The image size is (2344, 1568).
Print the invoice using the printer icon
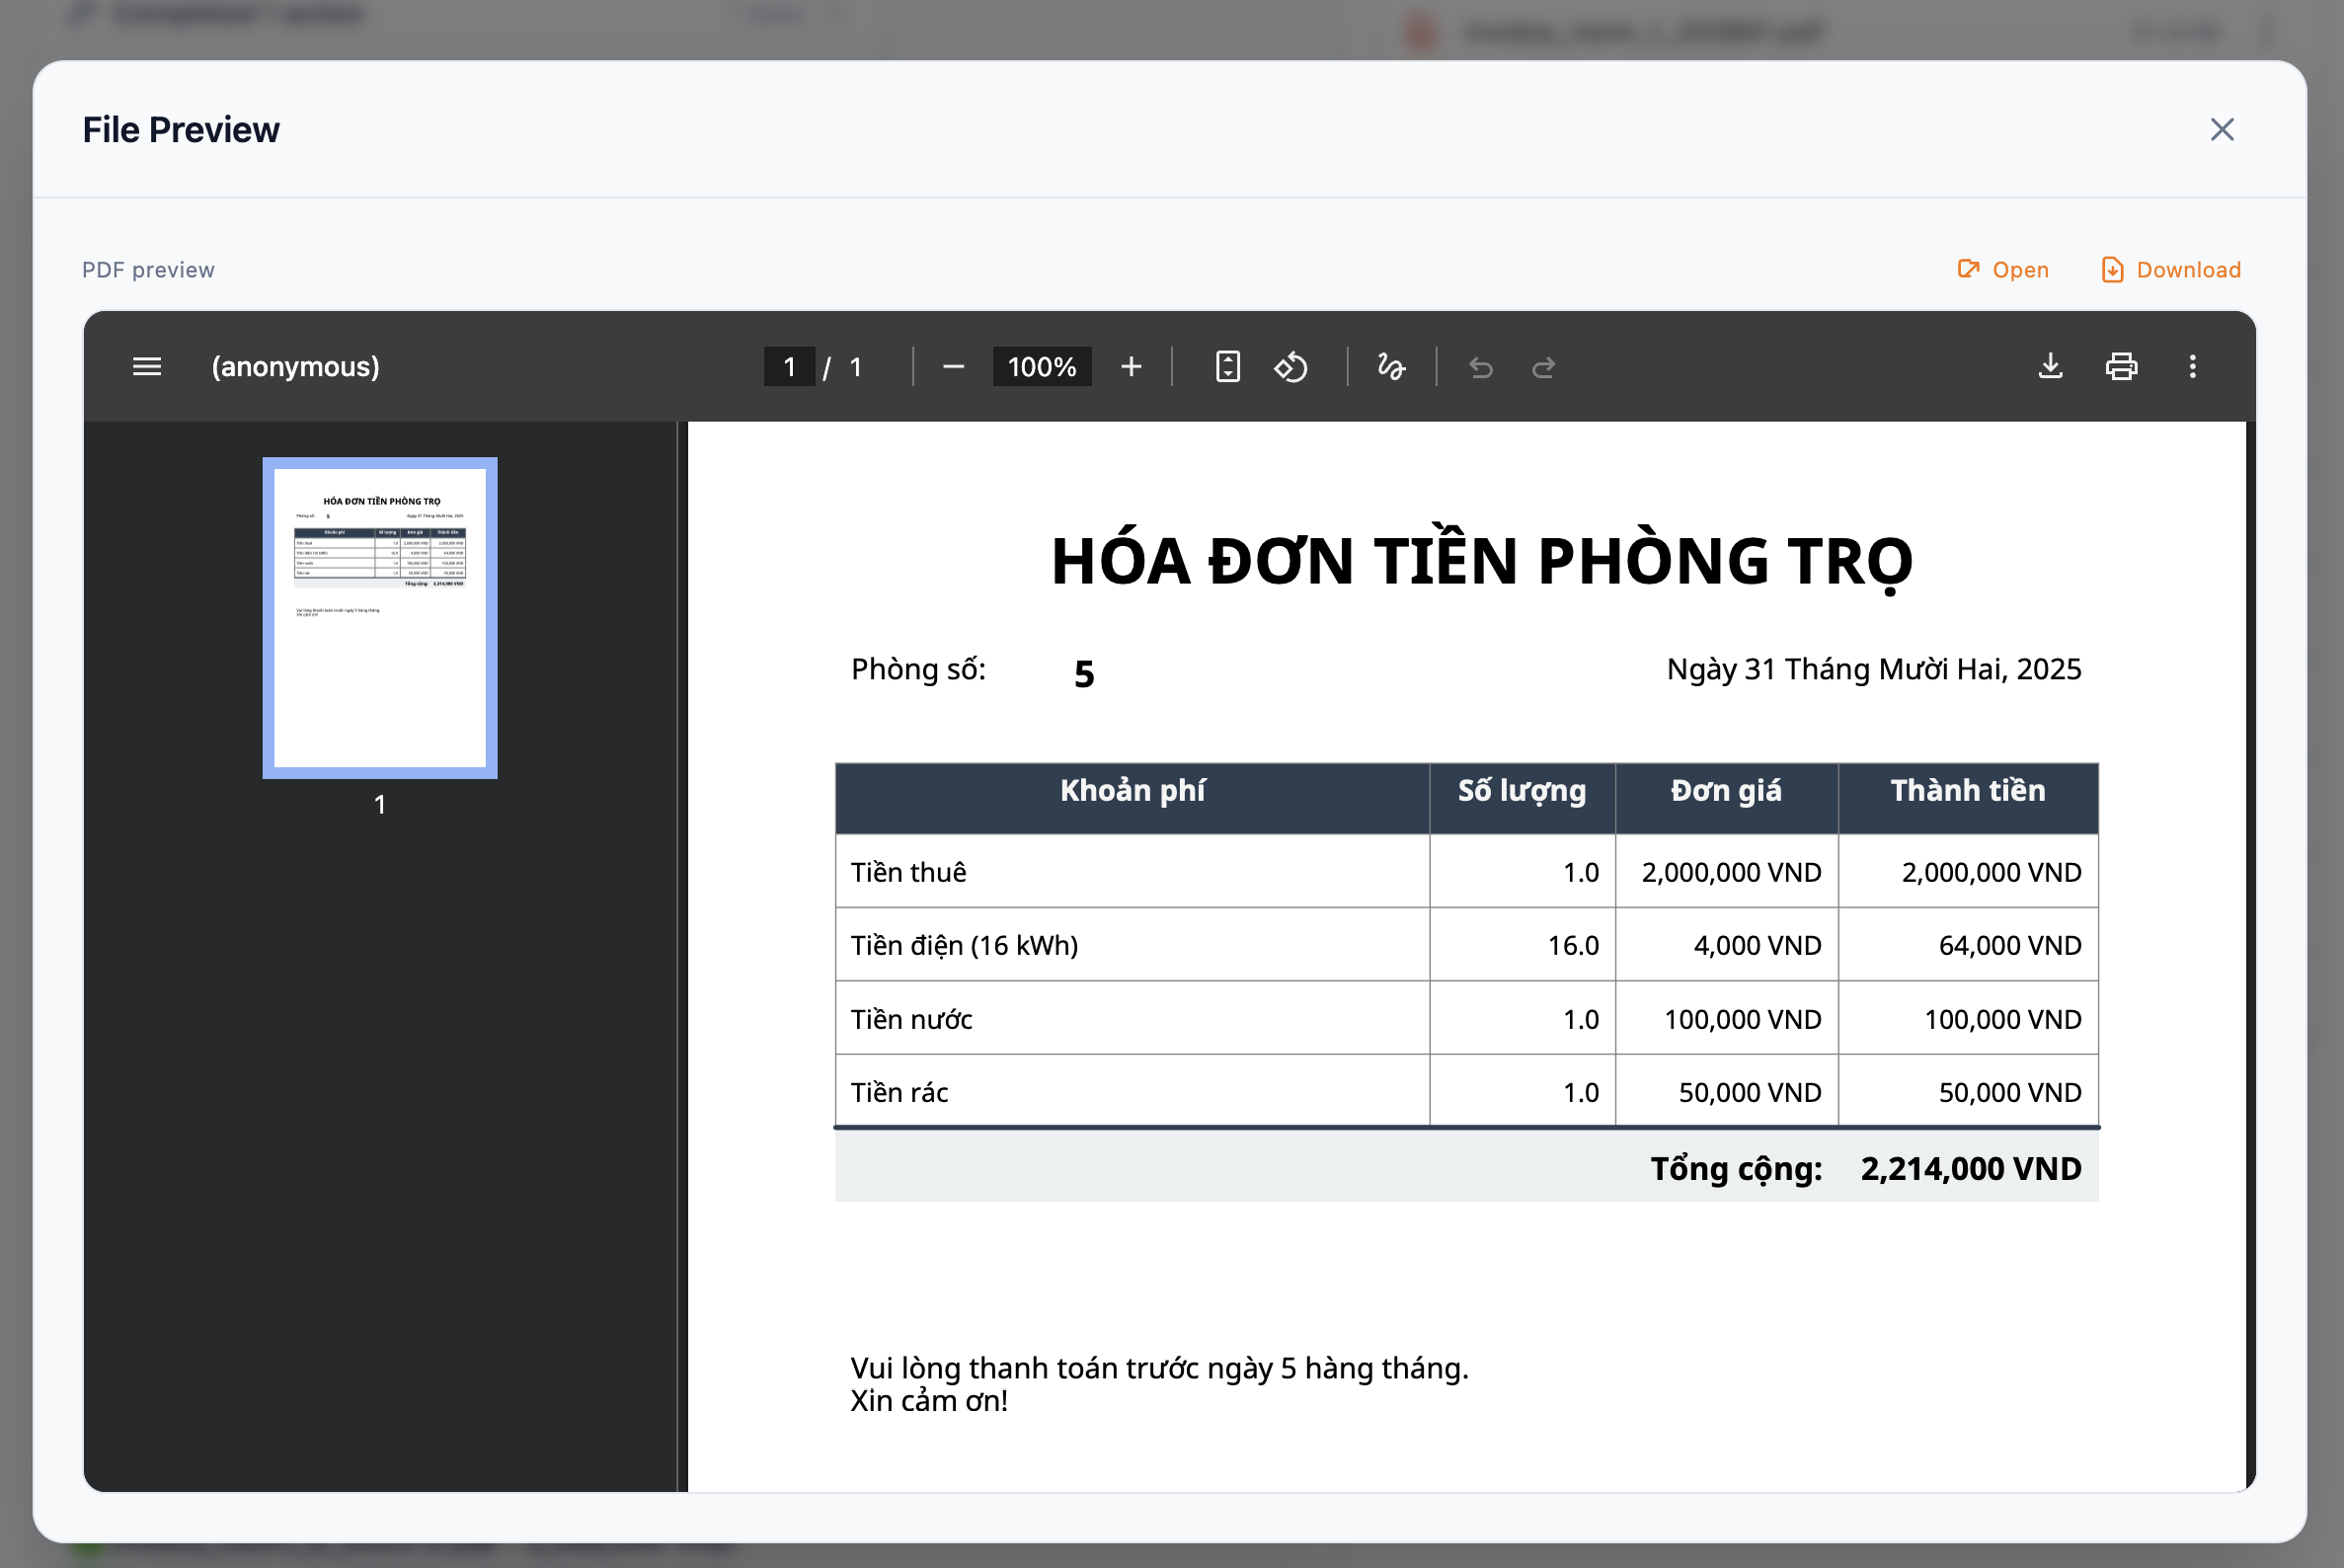click(x=2122, y=366)
